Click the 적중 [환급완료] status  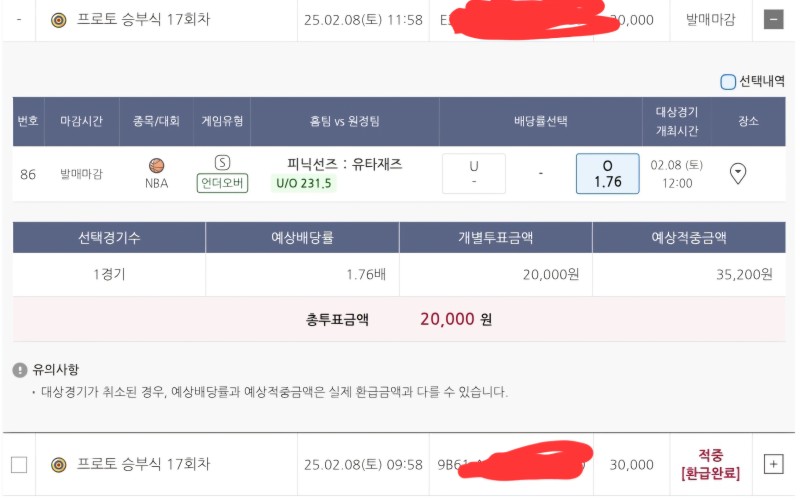(x=709, y=464)
